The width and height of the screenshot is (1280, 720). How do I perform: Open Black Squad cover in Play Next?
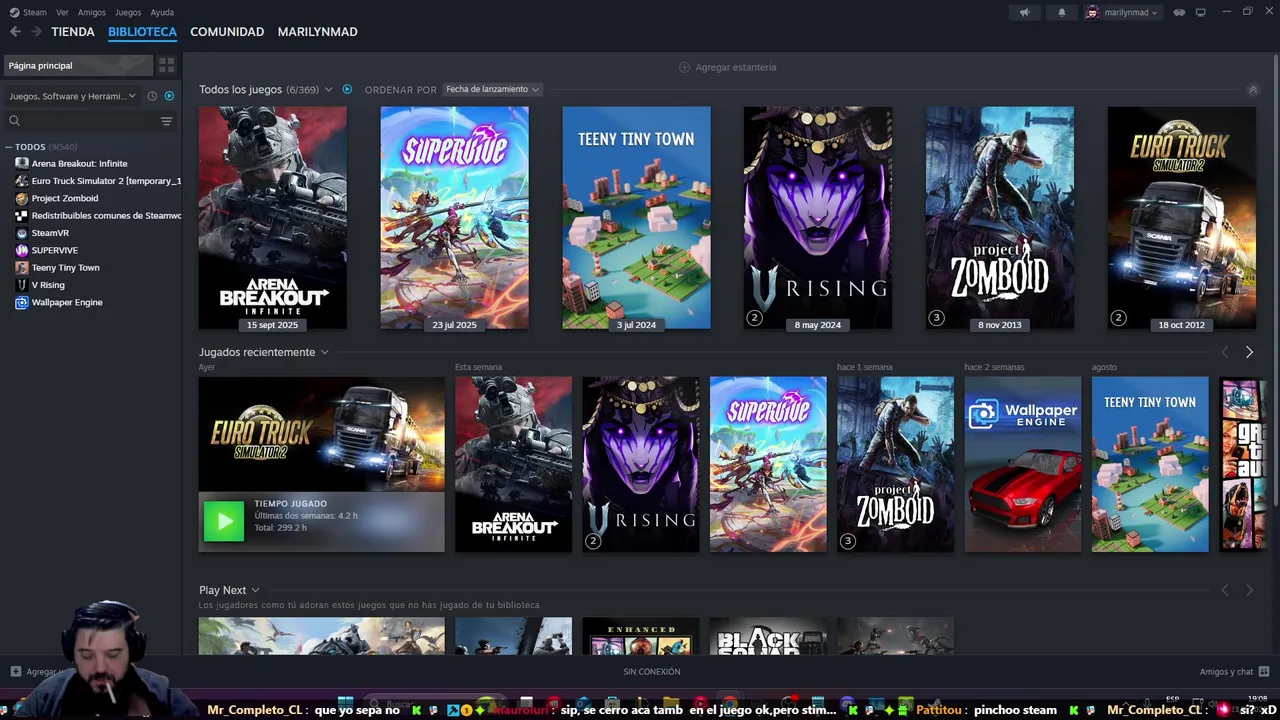(768, 637)
